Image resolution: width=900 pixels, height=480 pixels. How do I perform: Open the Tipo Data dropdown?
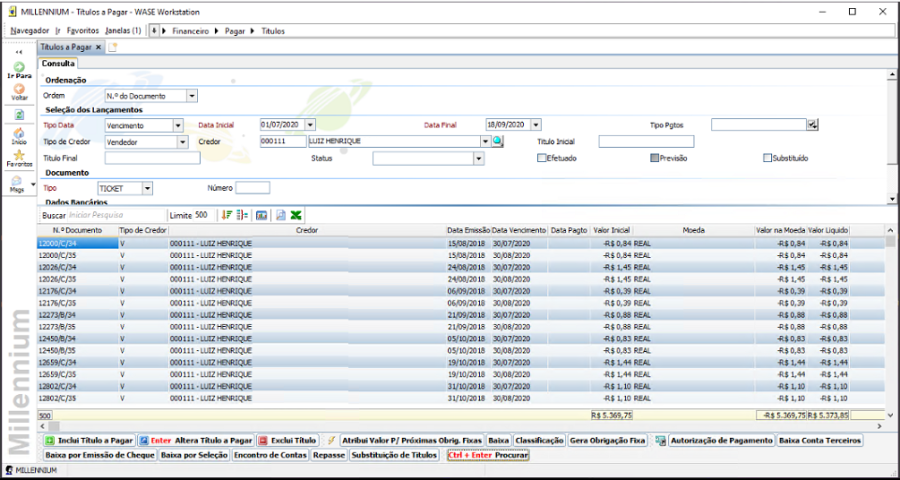tap(178, 125)
